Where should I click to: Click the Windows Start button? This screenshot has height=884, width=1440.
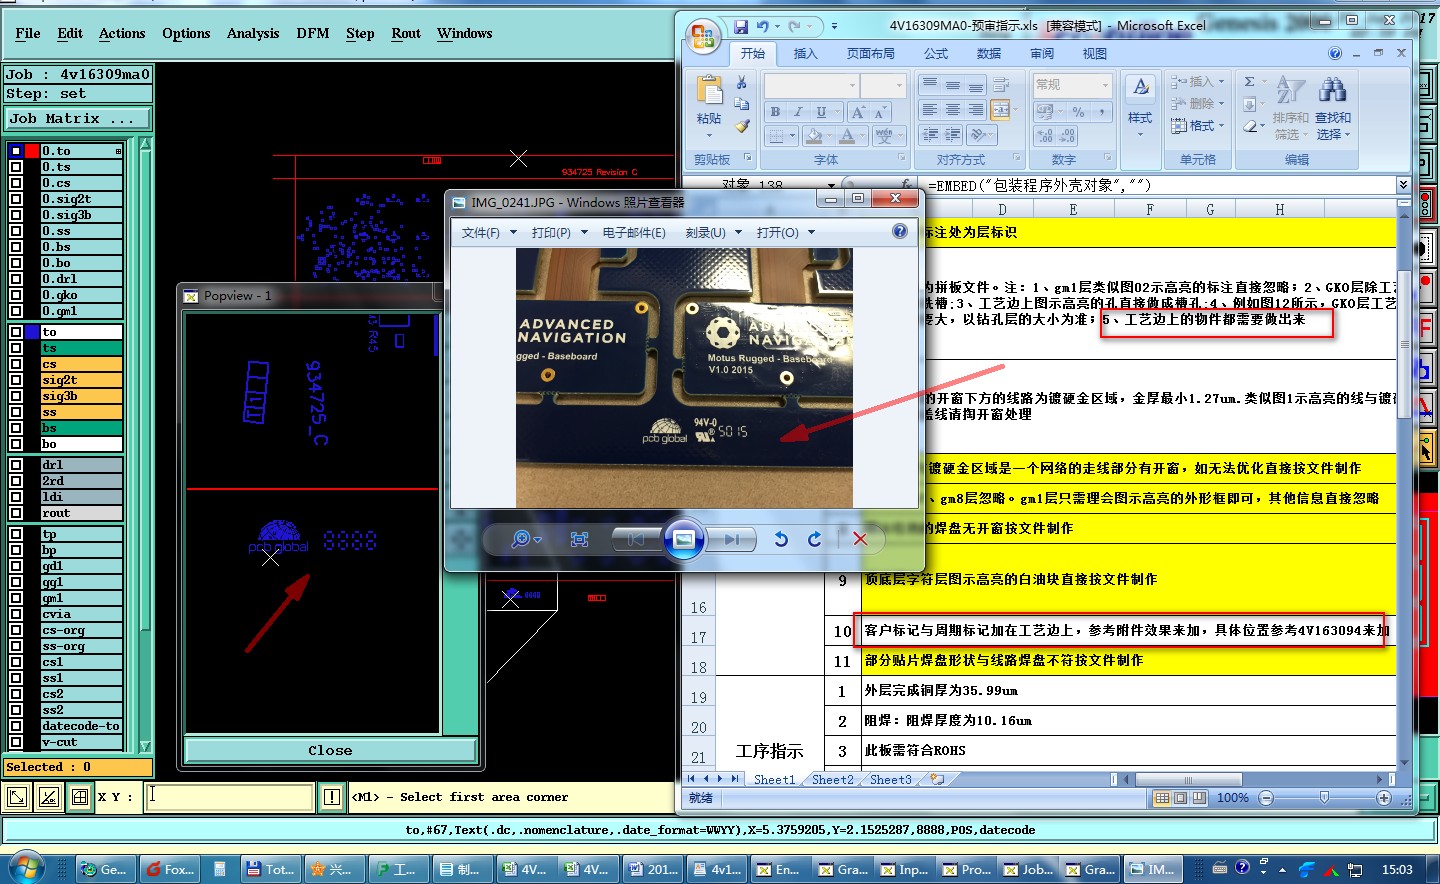(x=26, y=867)
